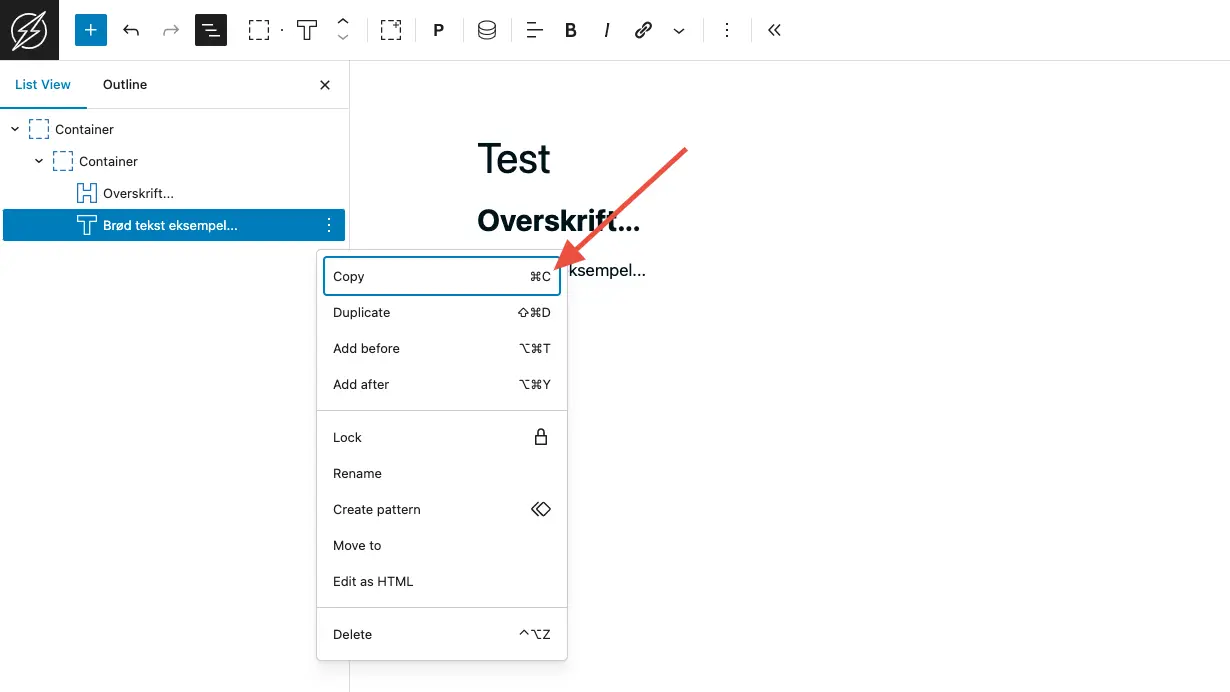This screenshot has height=692, width=1230.
Task: Collapse the nested Container tree item
Action: pyautogui.click(x=39, y=161)
